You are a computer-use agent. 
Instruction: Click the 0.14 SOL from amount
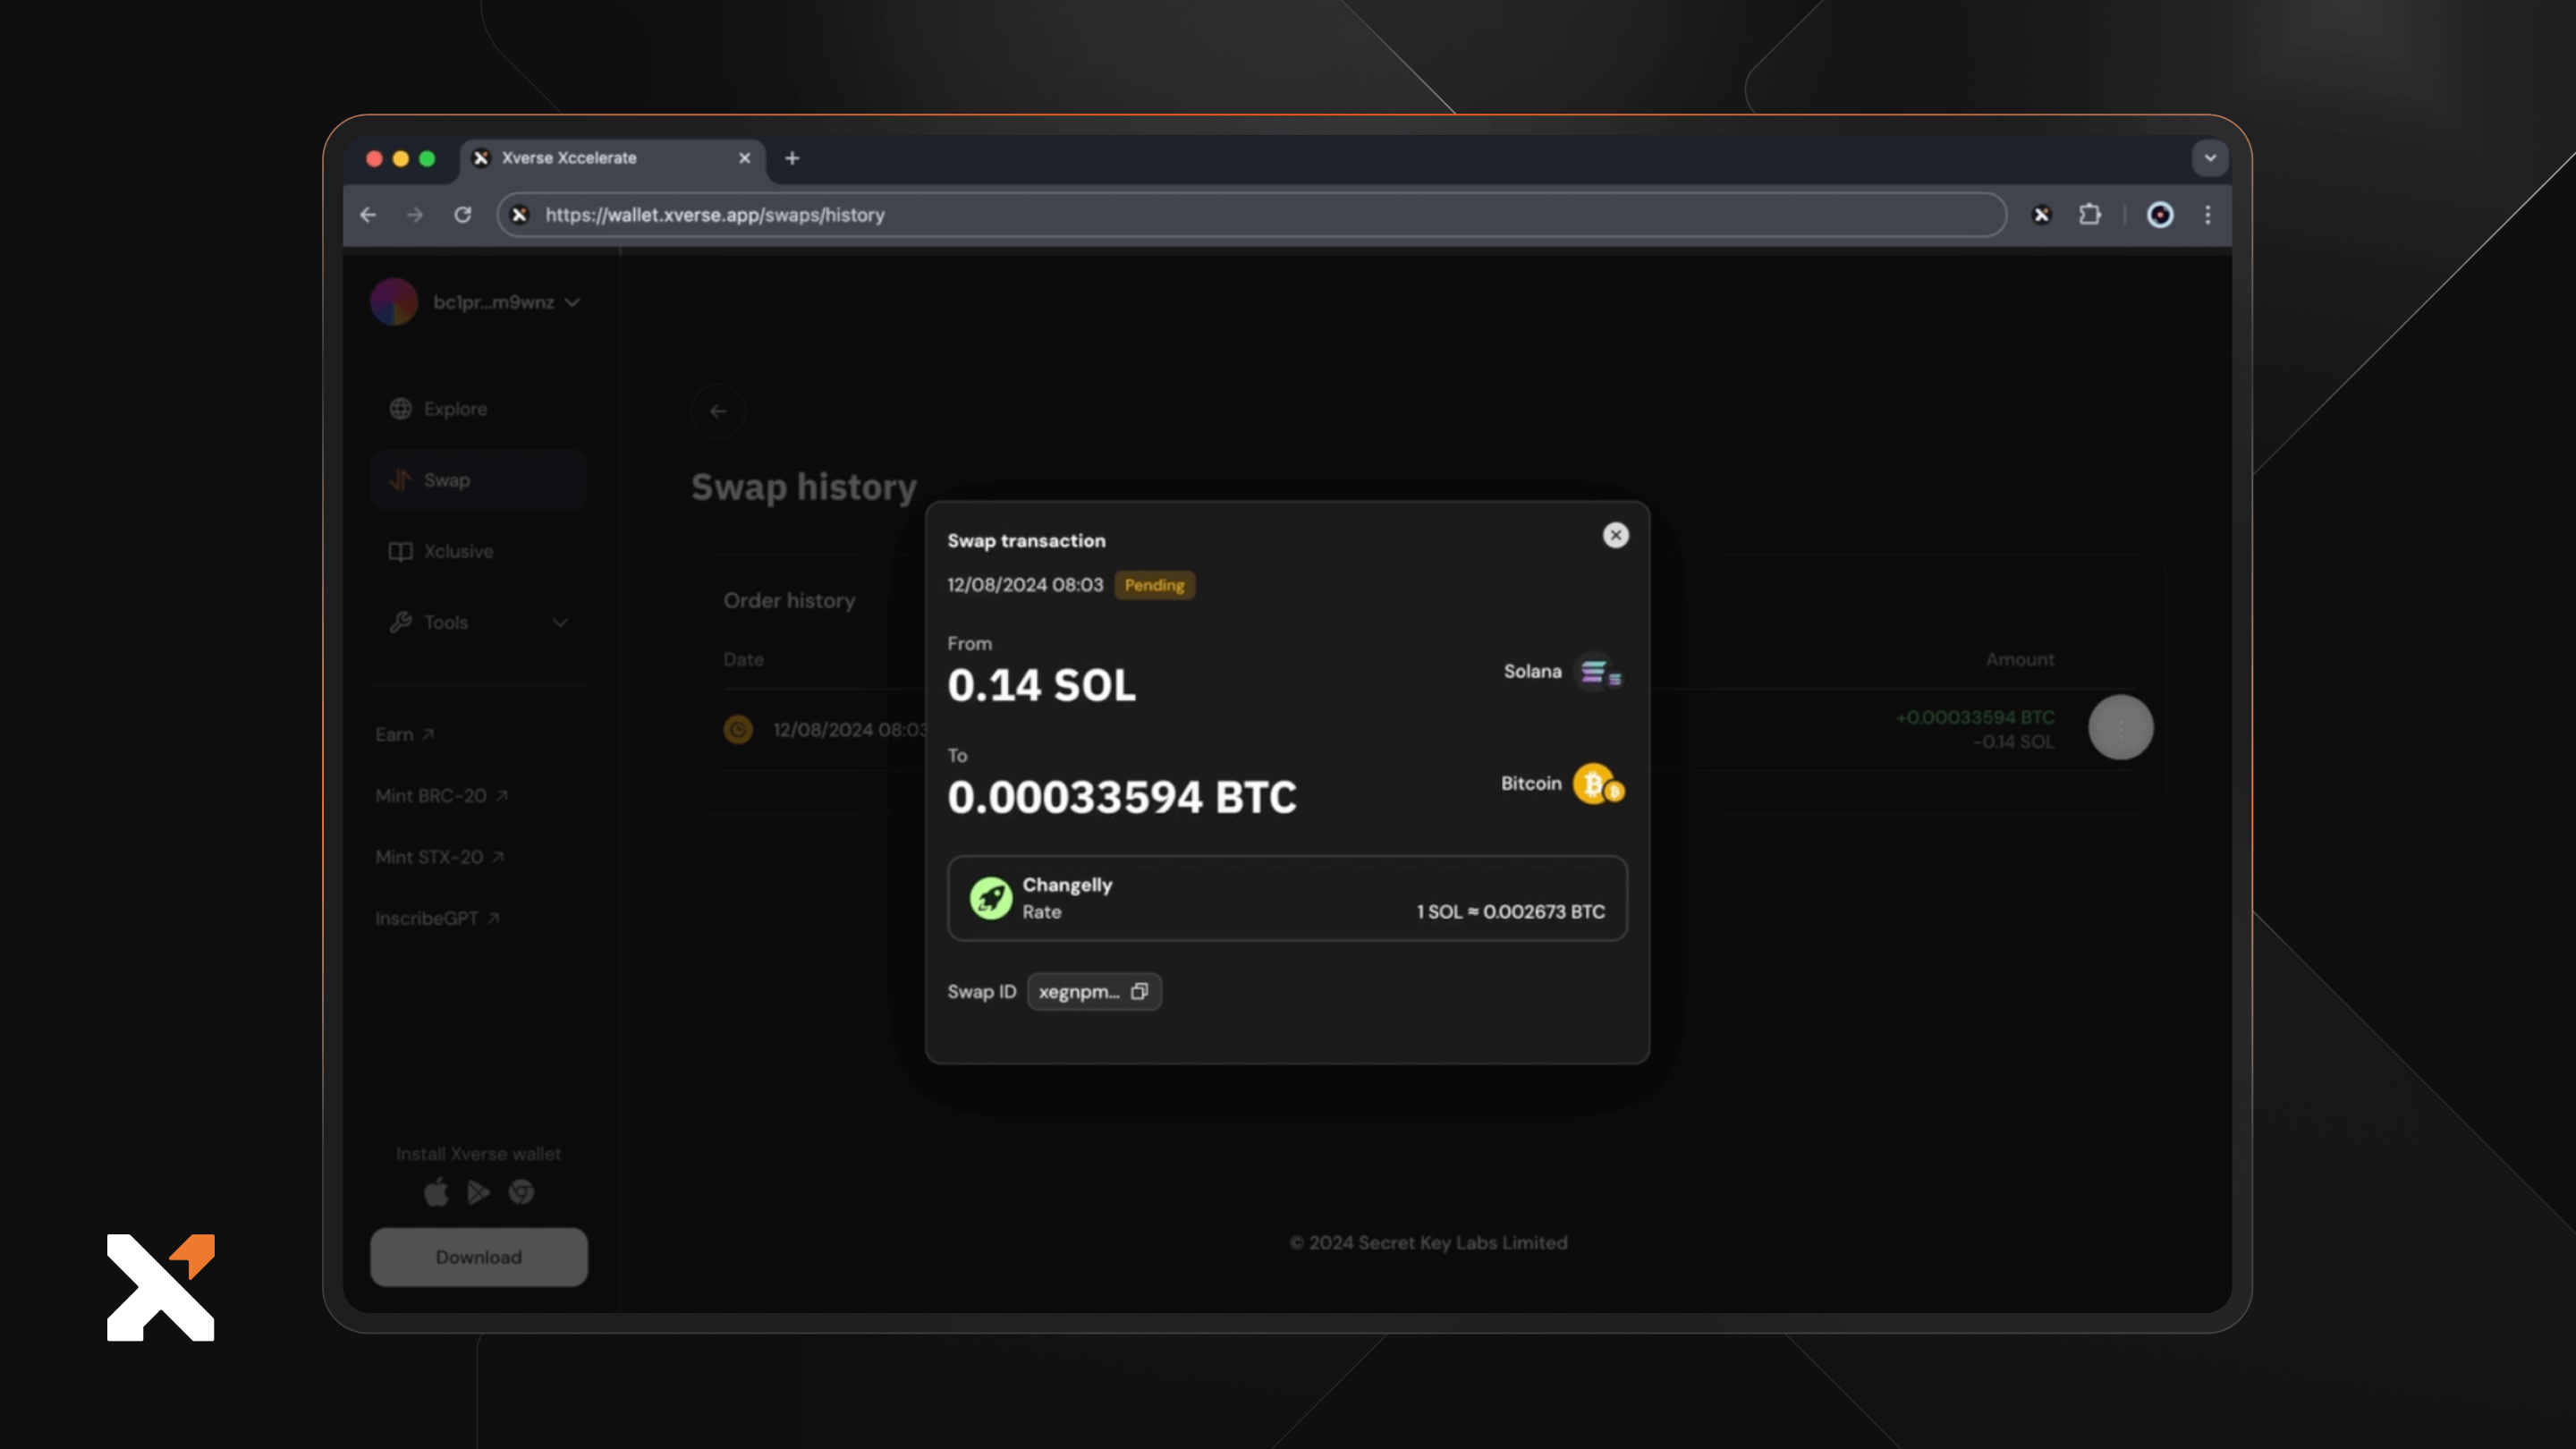(1041, 686)
